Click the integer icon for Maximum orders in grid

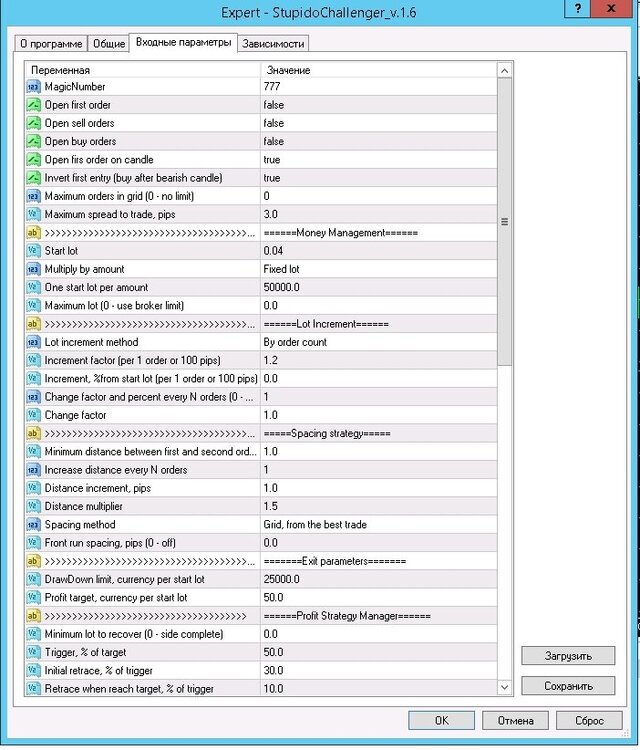pyautogui.click(x=33, y=196)
